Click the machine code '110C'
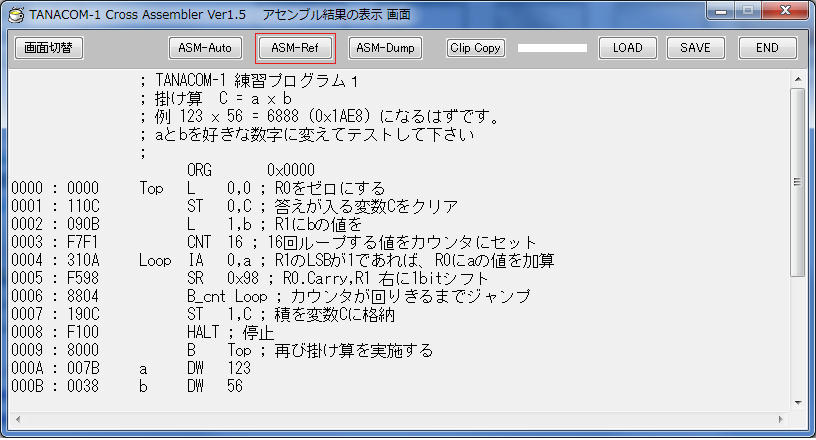 tap(83, 206)
